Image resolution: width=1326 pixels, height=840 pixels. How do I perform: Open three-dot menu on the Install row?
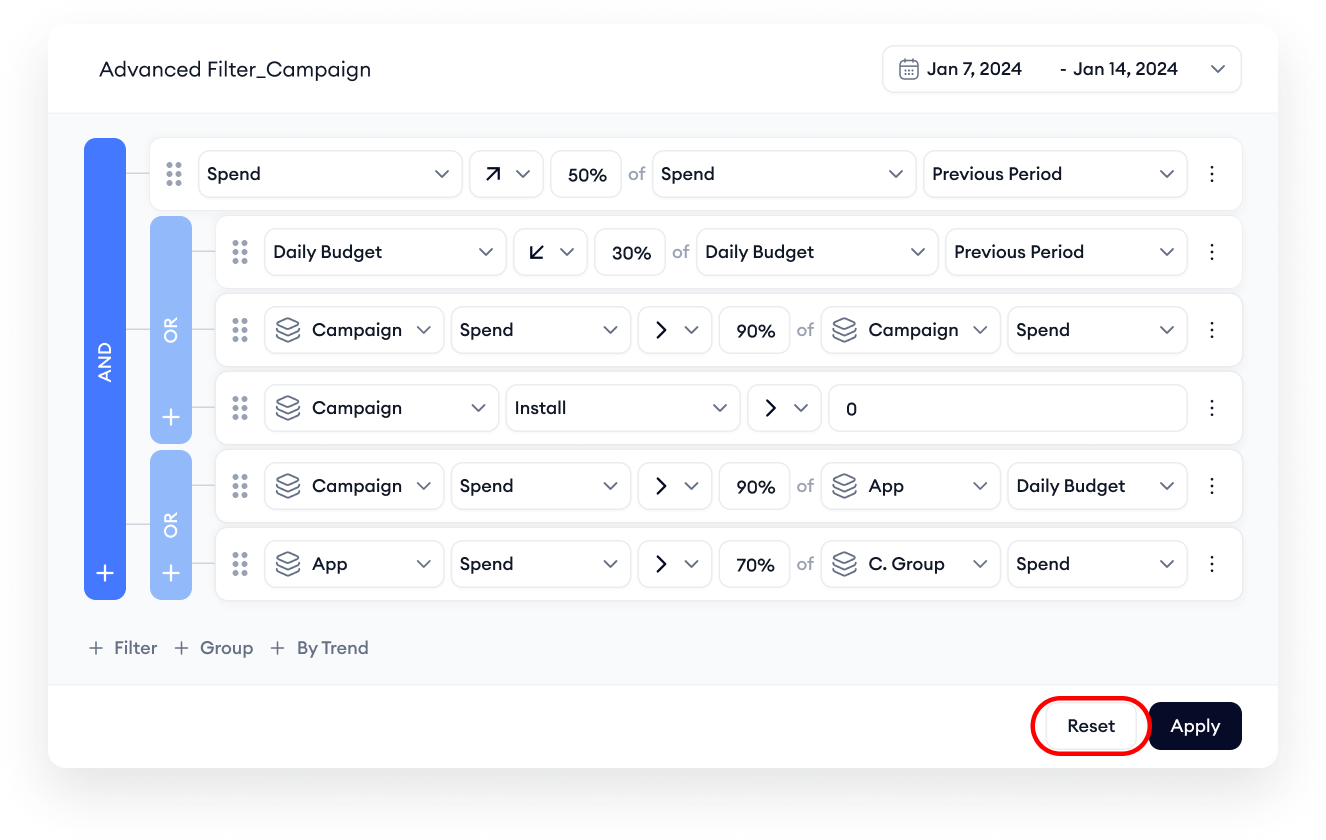1212,408
